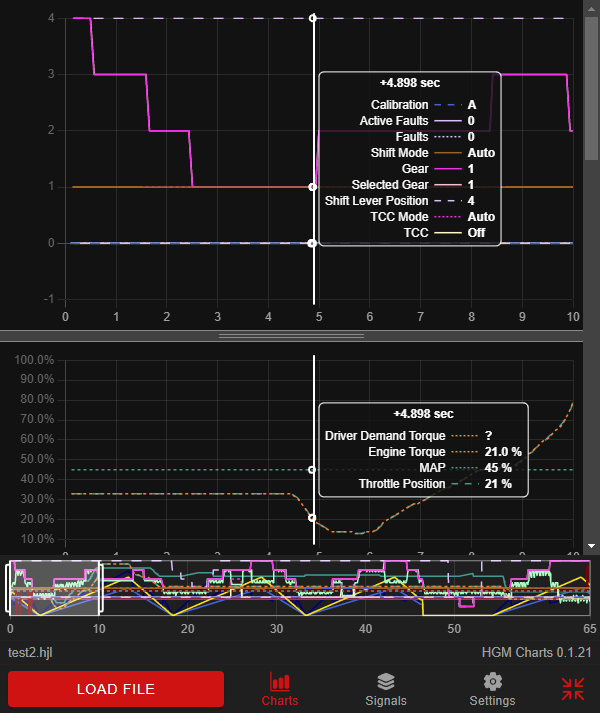Click the overview timeline near 50 seconds
The height and width of the screenshot is (713, 600).
[x=455, y=590]
